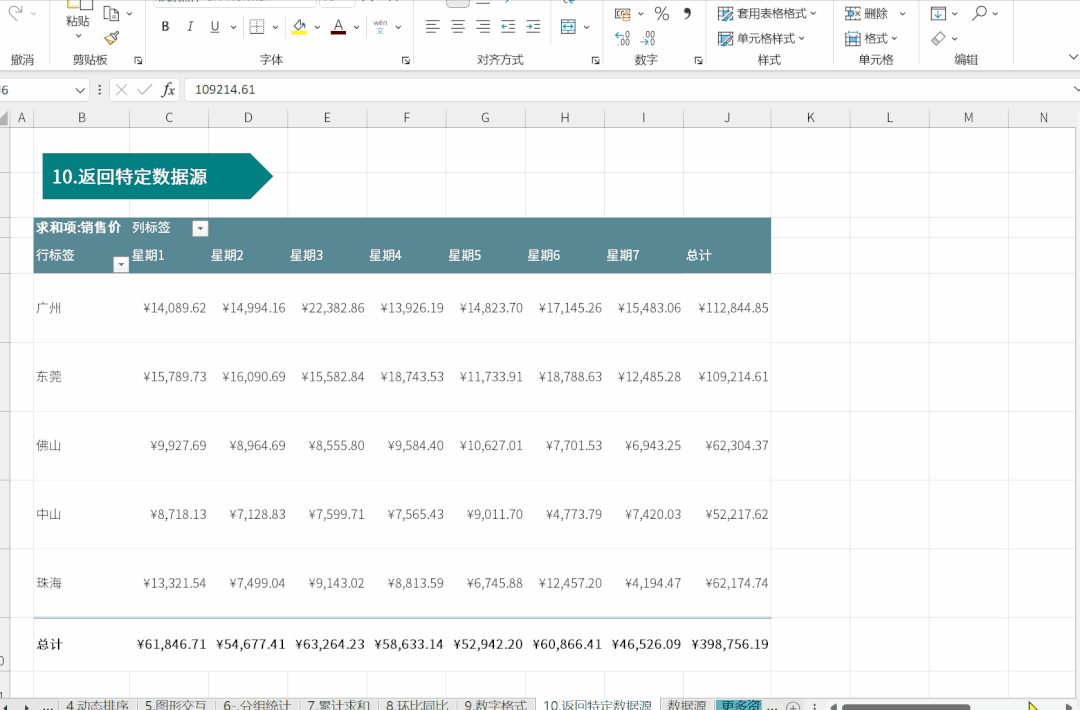Toggle italic formatting
This screenshot has width=1080, height=710.
(190, 27)
